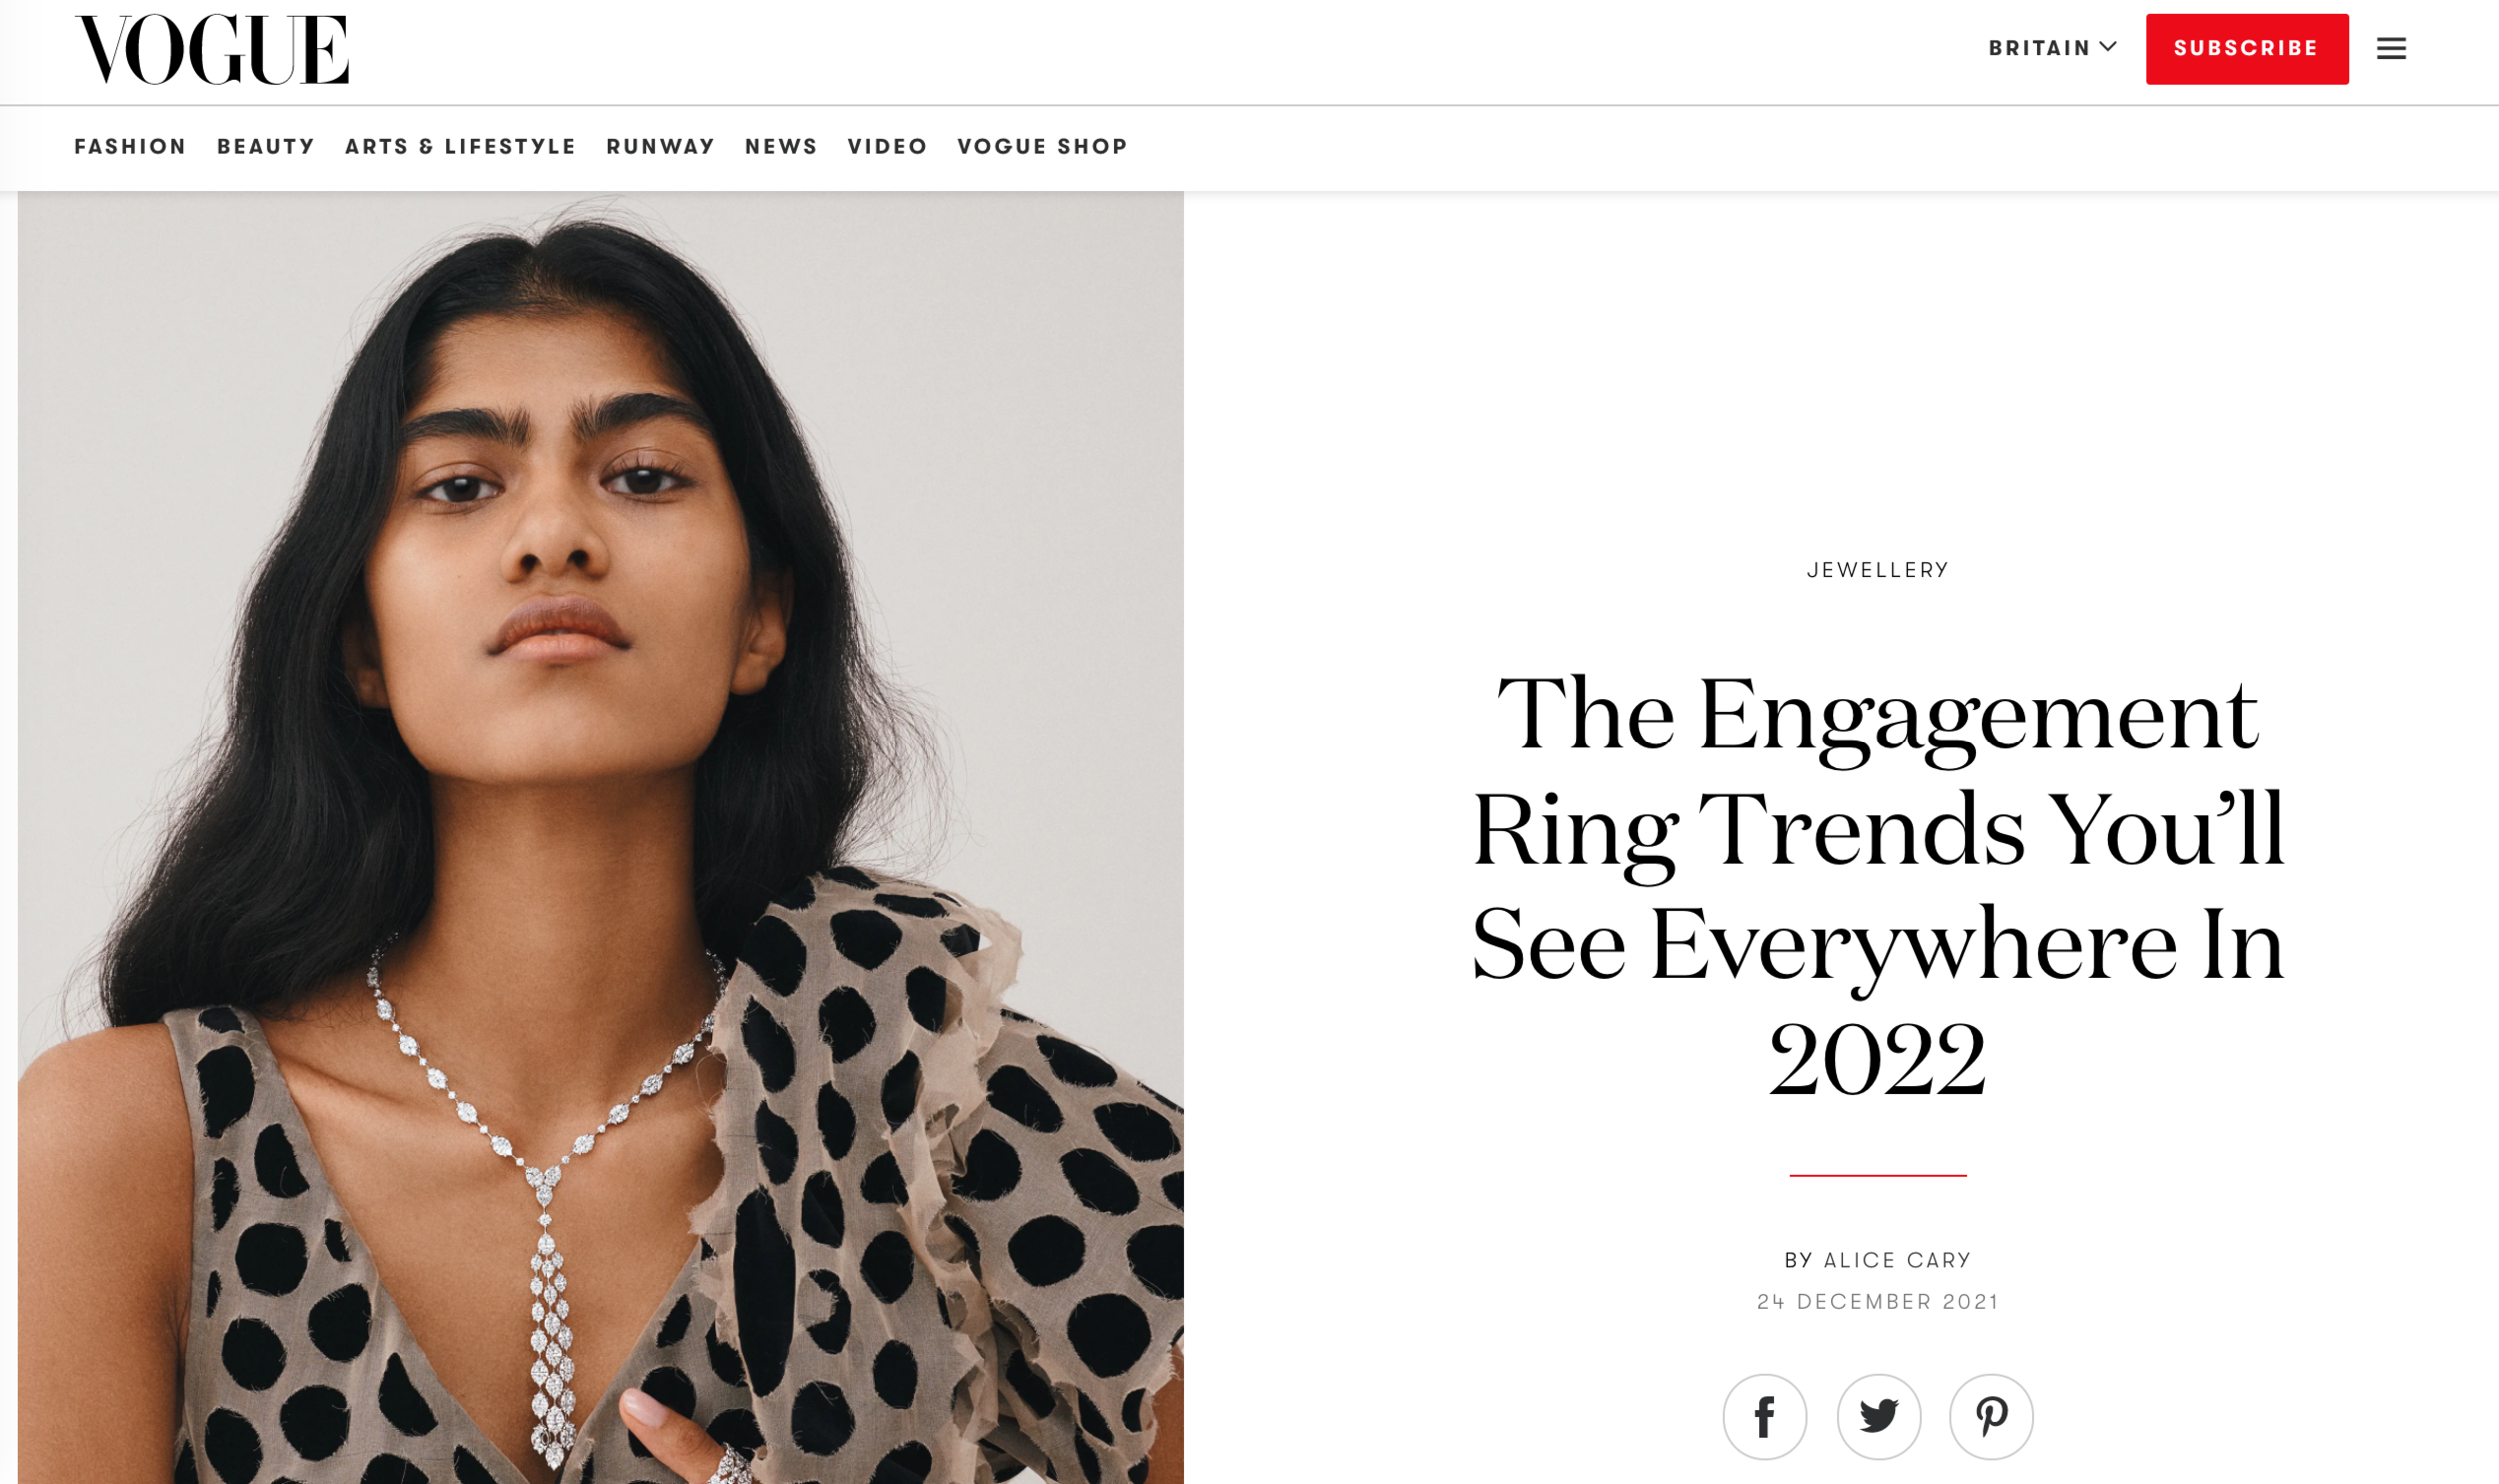2499x1484 pixels.
Task: Open the News section
Action: pos(780,146)
